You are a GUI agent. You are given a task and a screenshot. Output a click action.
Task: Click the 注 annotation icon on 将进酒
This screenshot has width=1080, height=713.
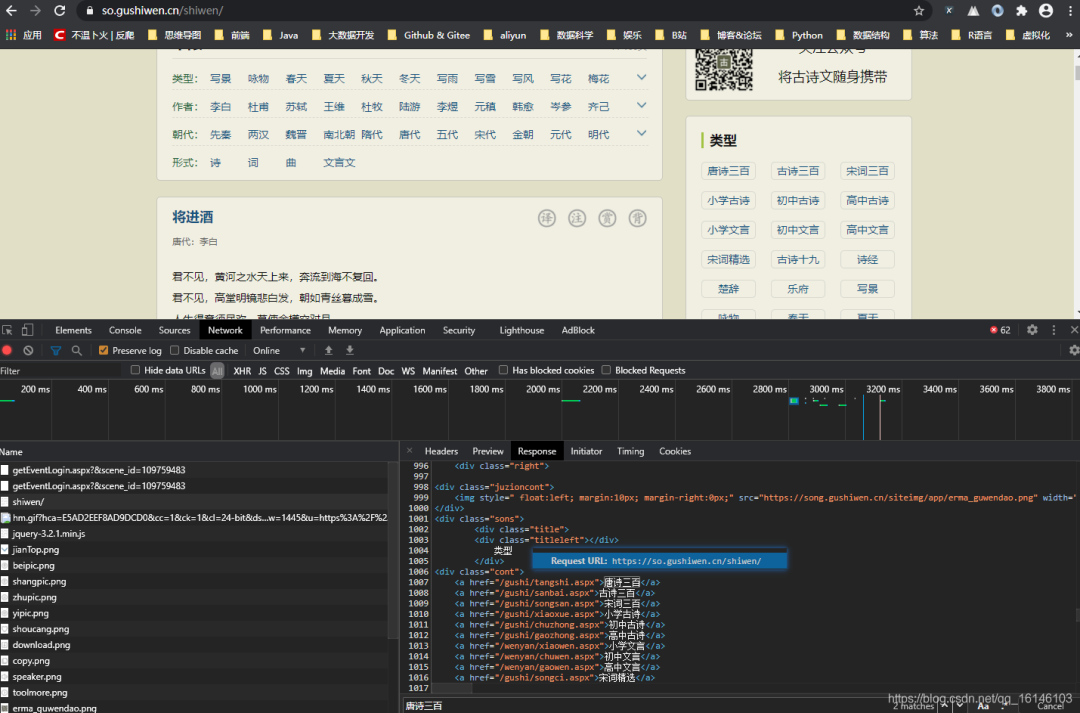click(577, 218)
